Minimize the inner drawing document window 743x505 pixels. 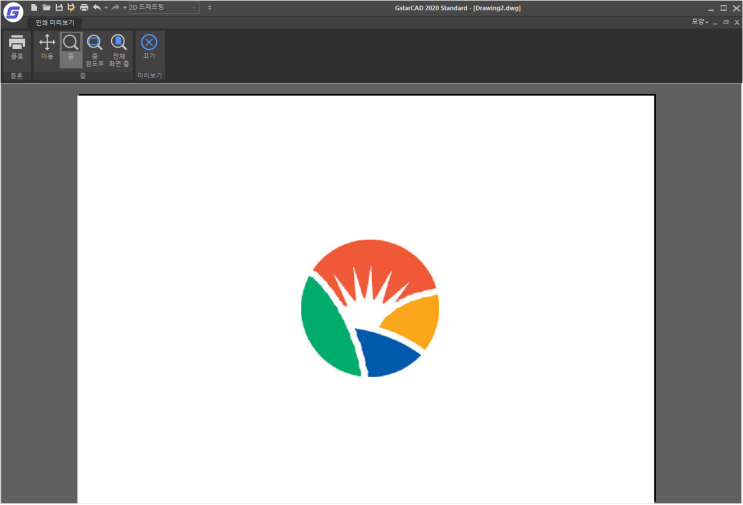click(x=716, y=22)
